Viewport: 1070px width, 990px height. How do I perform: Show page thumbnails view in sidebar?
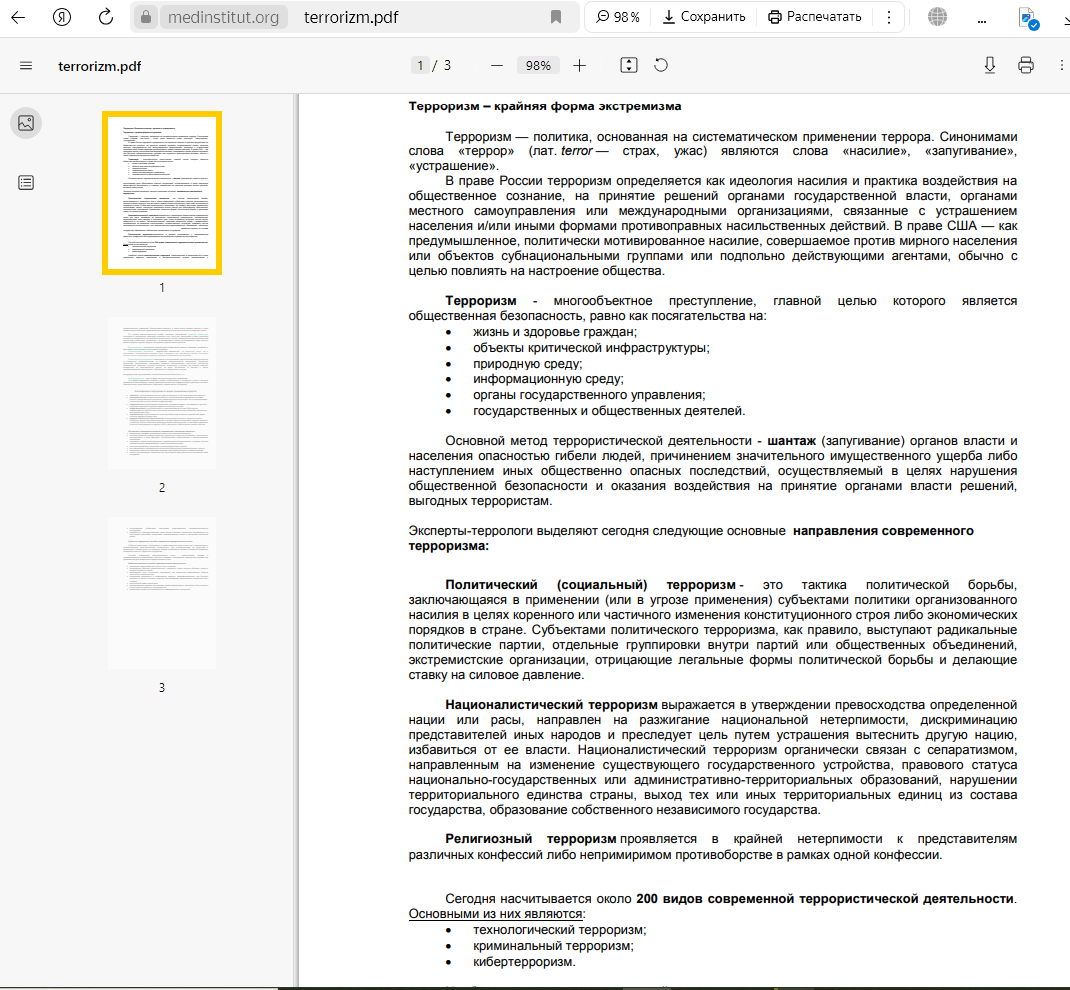tap(26, 123)
